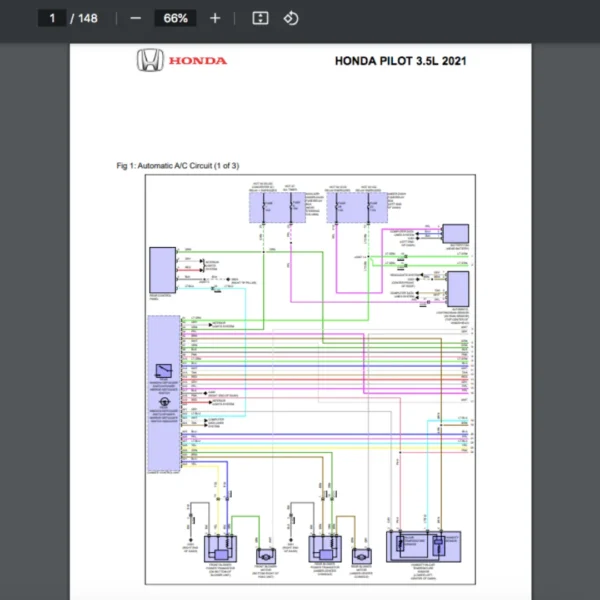Click the page number input field
Viewport: 600px width, 600px height.
[52, 18]
